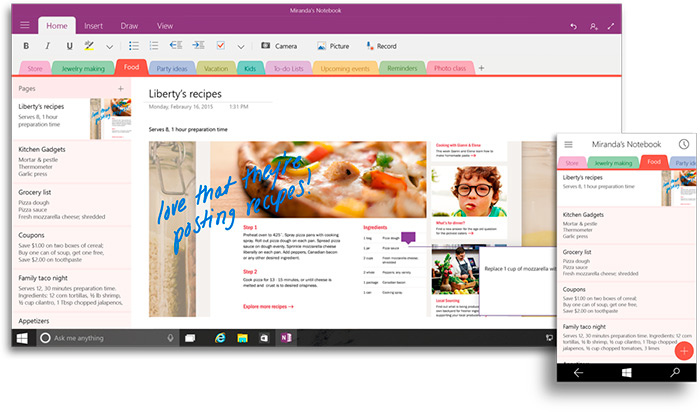Add a new page with plus button
Screen dimensions: 700x412
[120, 89]
